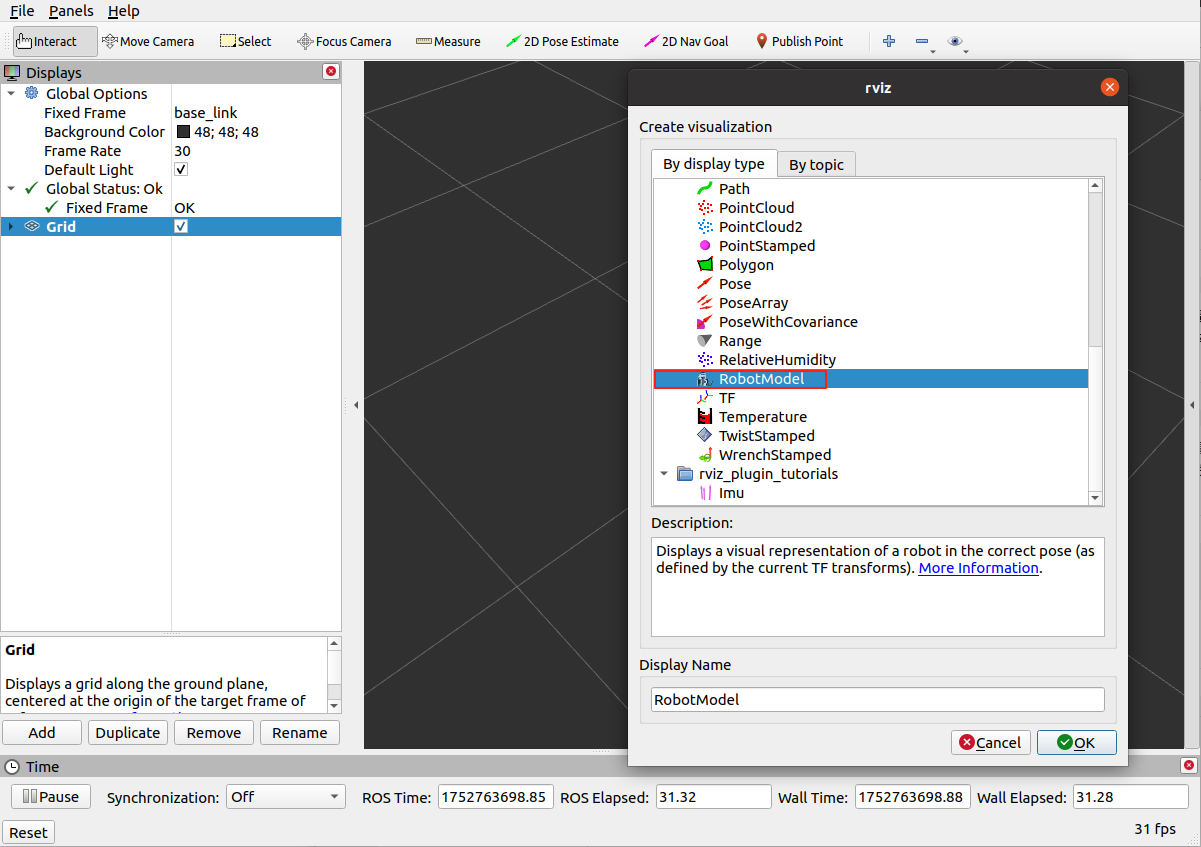Click the Temperature icon
1201x847 pixels.
pyautogui.click(x=705, y=416)
